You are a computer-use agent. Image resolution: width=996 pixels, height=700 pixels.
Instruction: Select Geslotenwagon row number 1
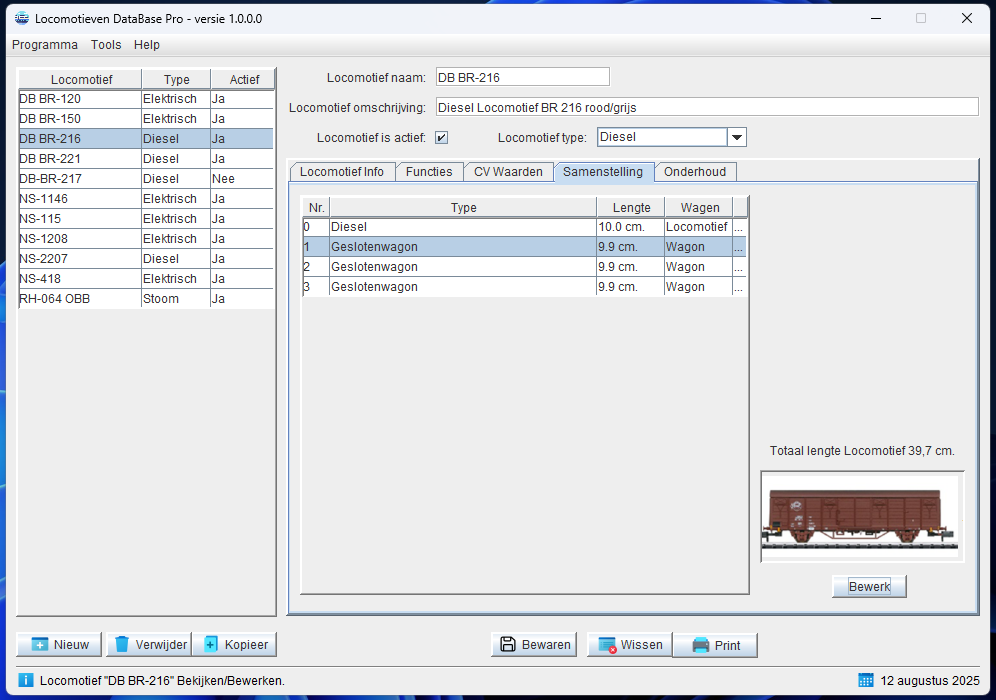pyautogui.click(x=524, y=246)
